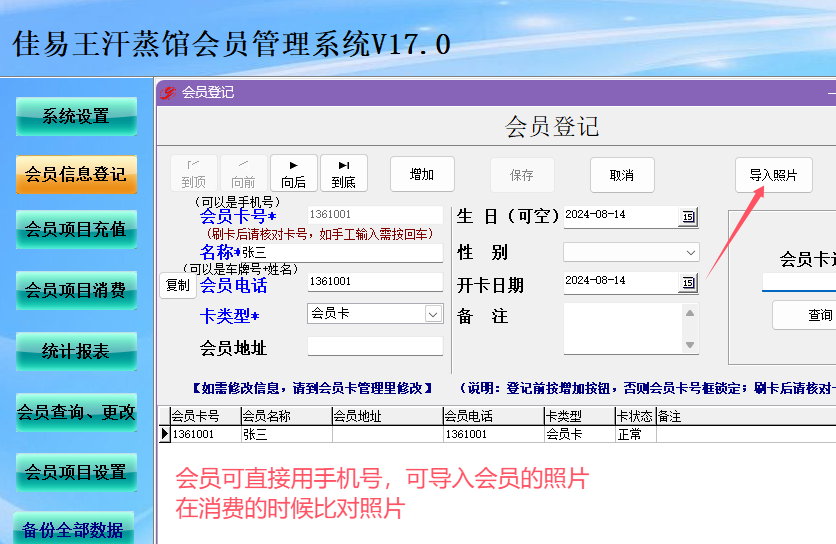Click the 备注 scrollbar down arrow

pyautogui.click(x=690, y=345)
